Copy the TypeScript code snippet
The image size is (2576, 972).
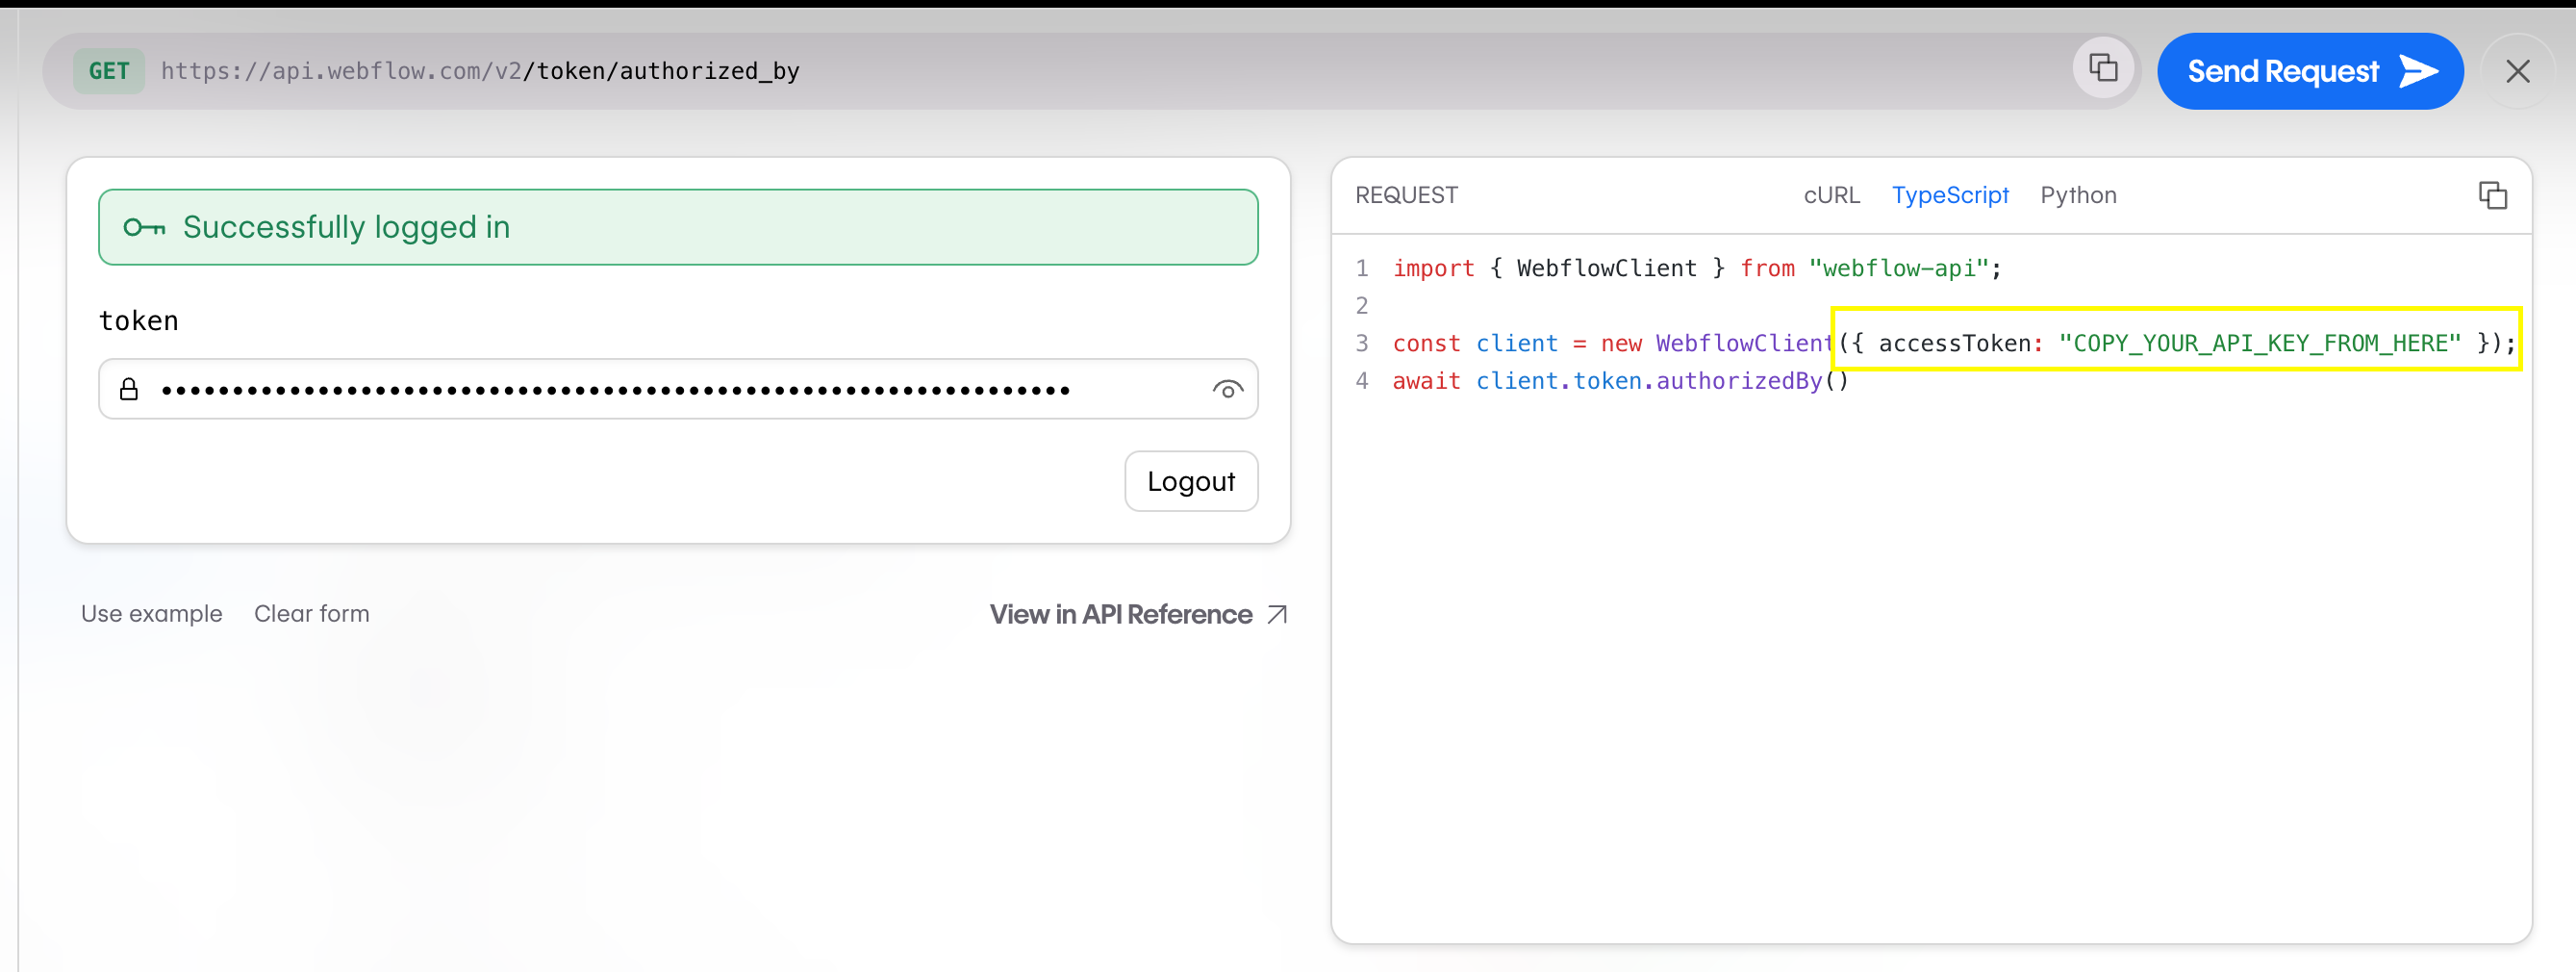[2492, 195]
